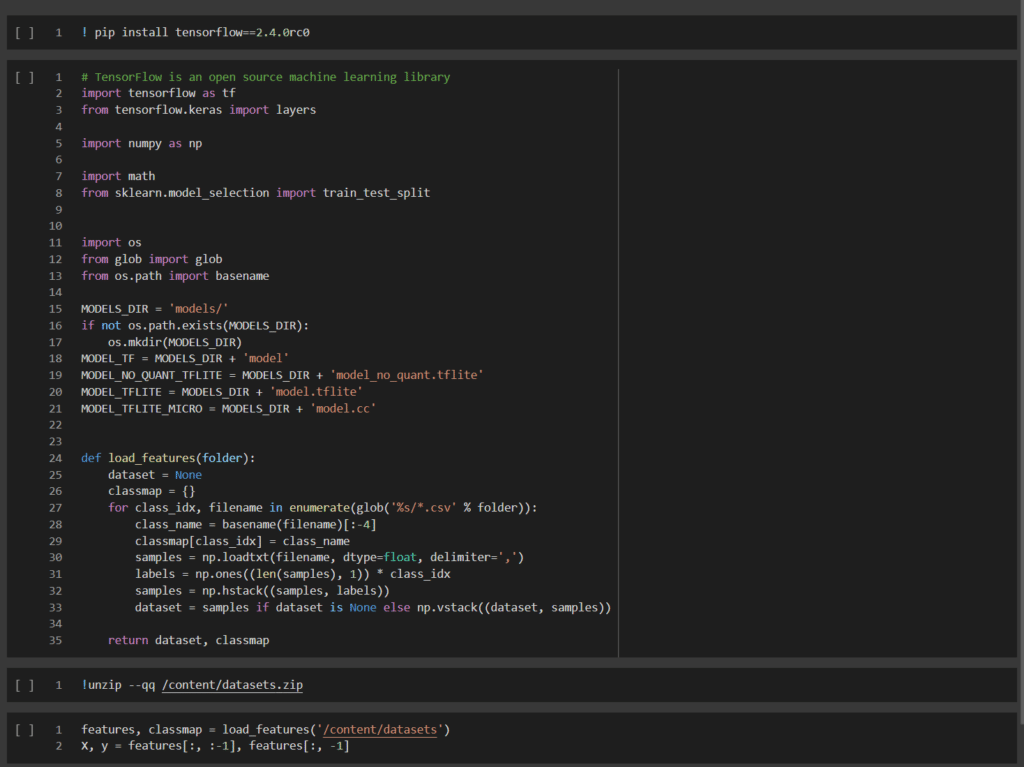
Task: Click the TensorFlow open source library comment
Action: (x=266, y=77)
